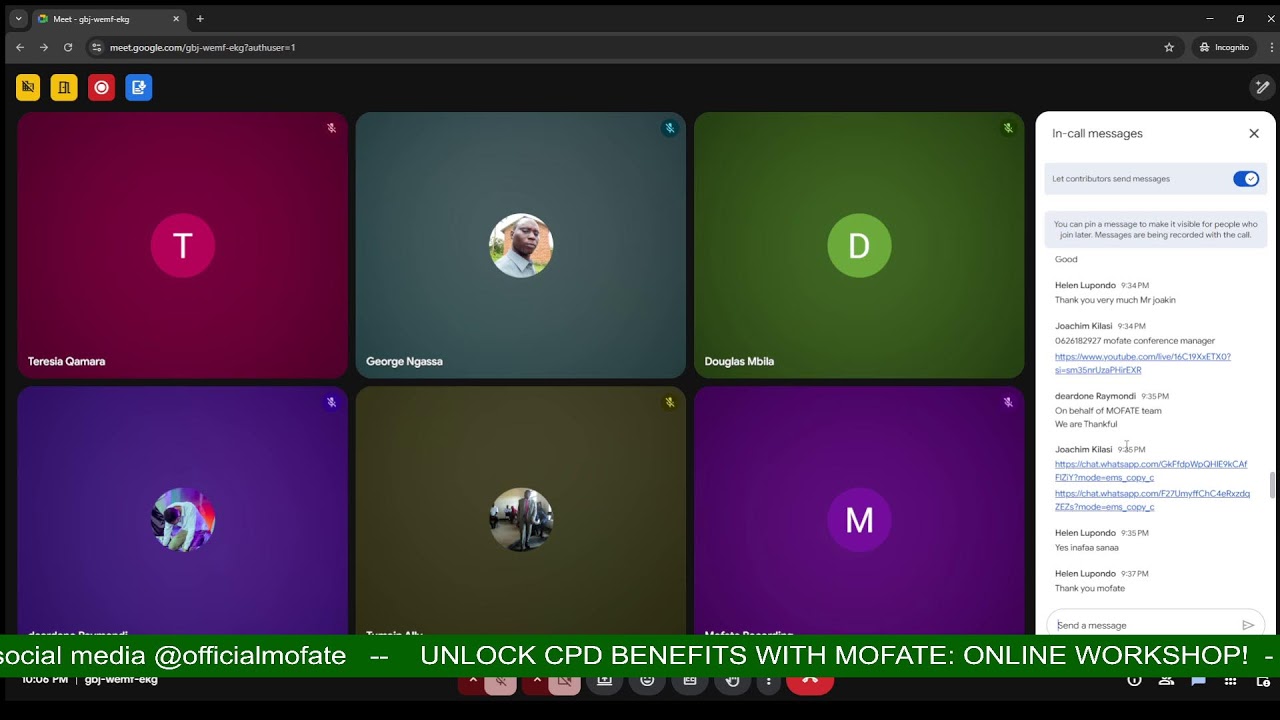Click deardone Raymondi tile's muted mic icon
1280x720 pixels.
tap(331, 402)
